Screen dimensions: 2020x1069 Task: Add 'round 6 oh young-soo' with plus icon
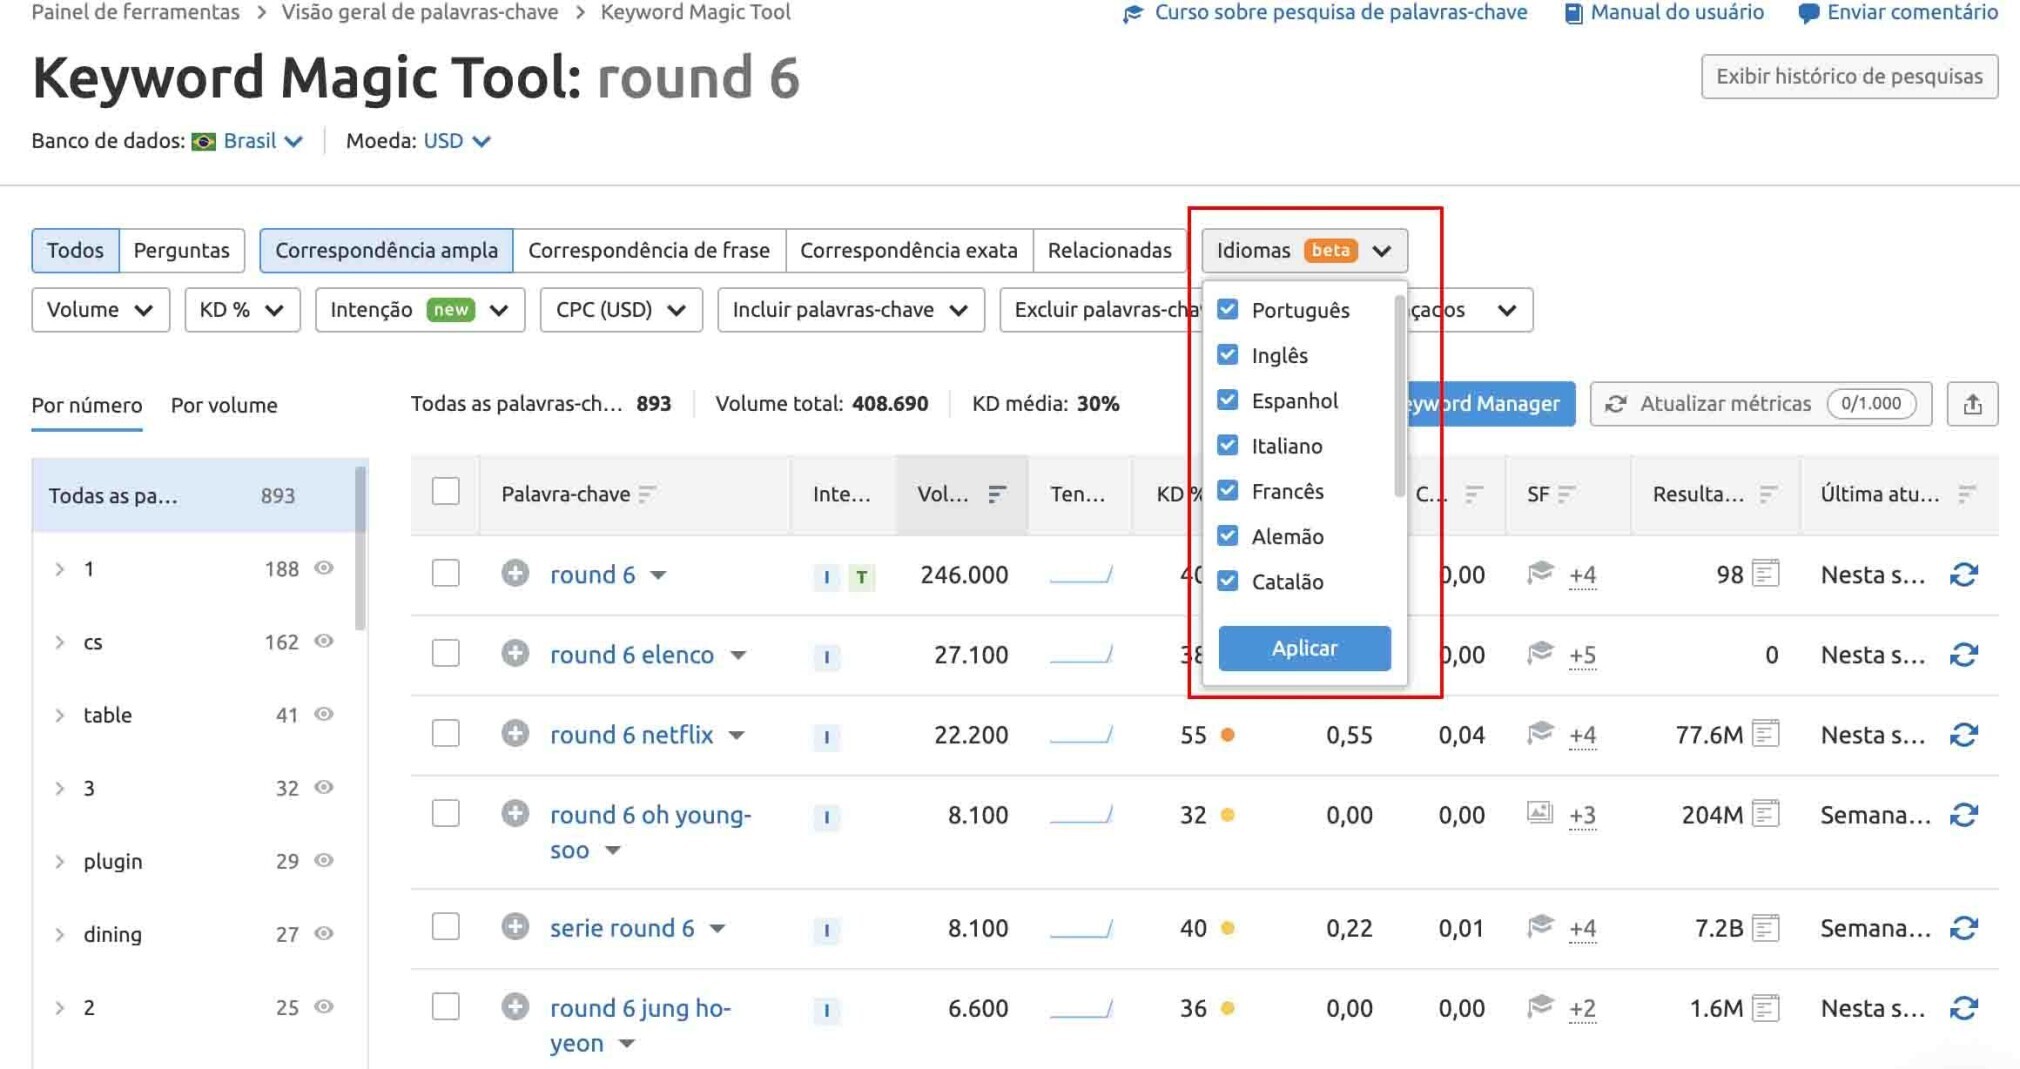[515, 813]
